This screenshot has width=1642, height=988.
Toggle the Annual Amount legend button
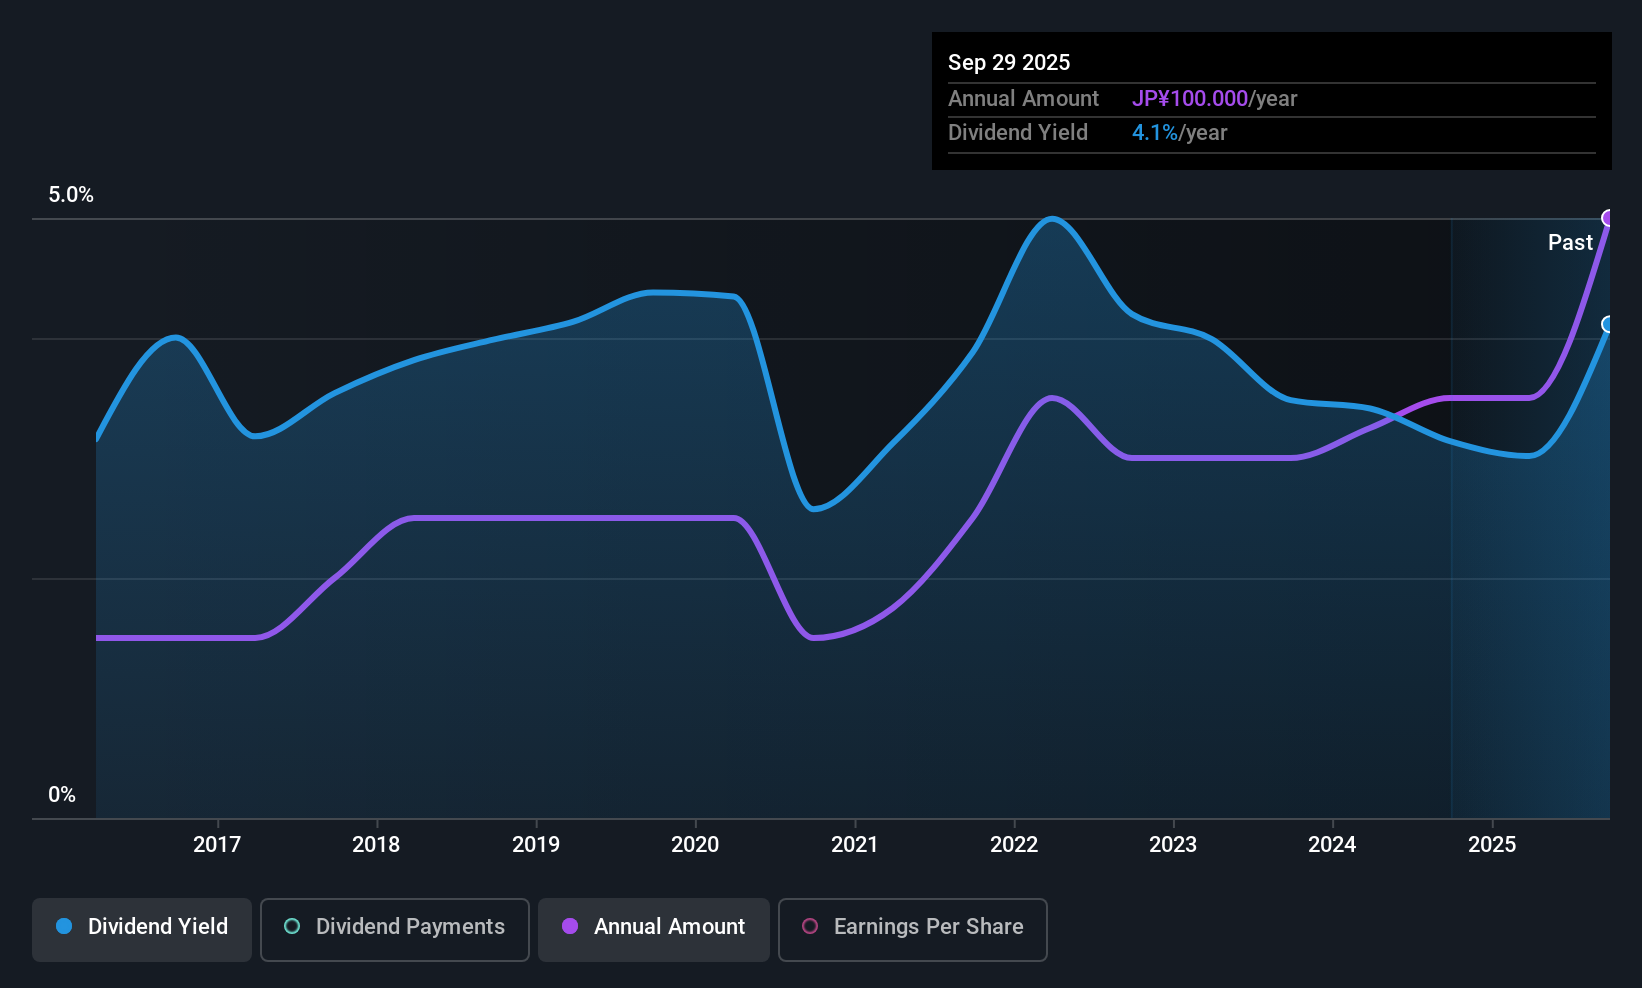click(654, 928)
